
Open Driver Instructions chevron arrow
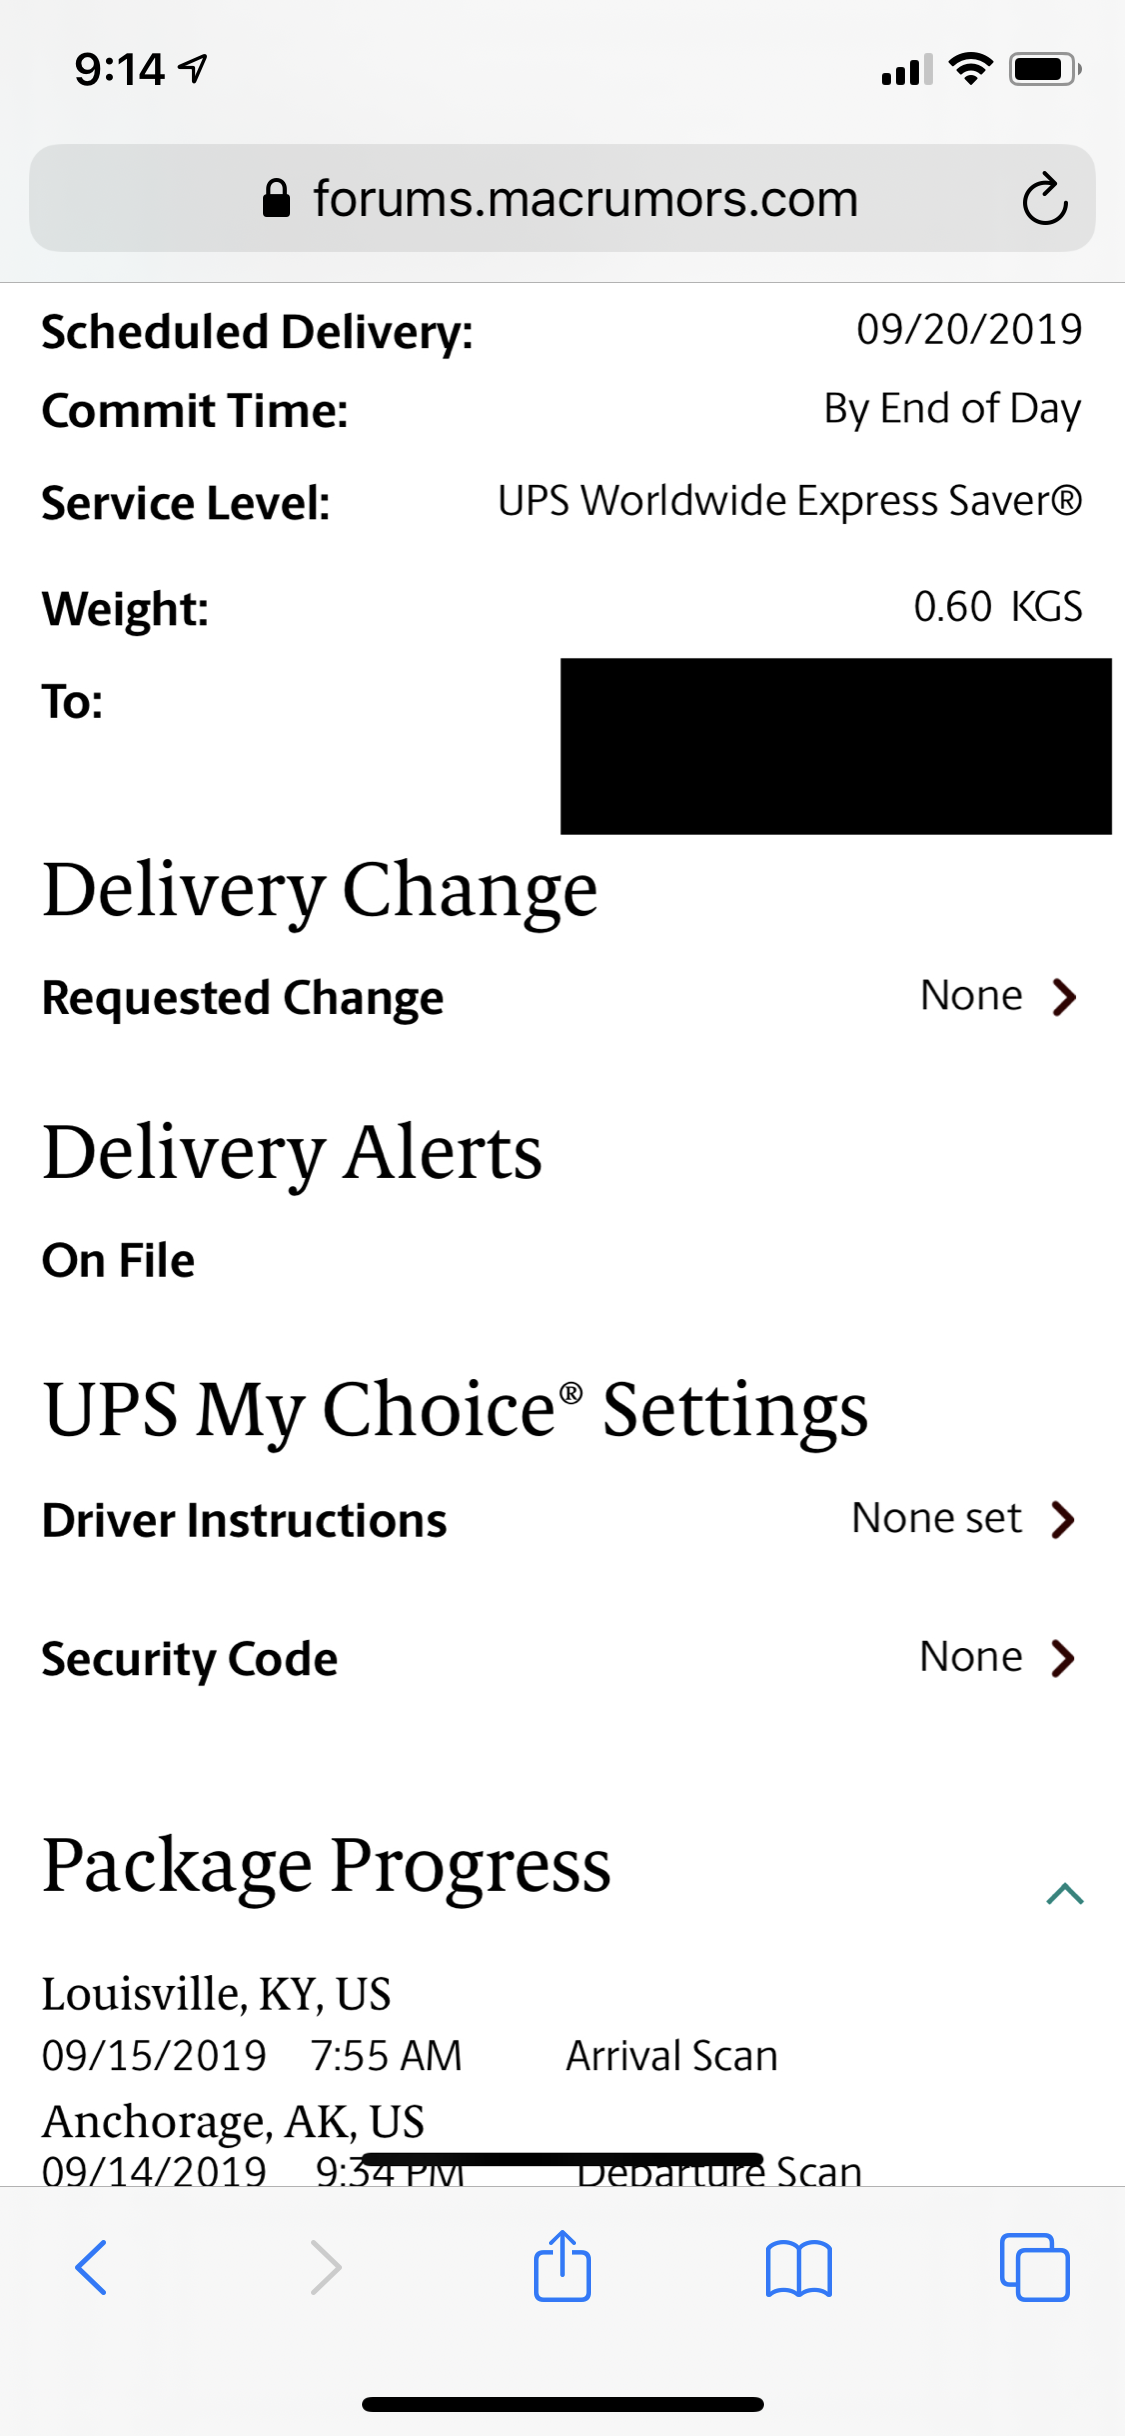point(1064,1519)
